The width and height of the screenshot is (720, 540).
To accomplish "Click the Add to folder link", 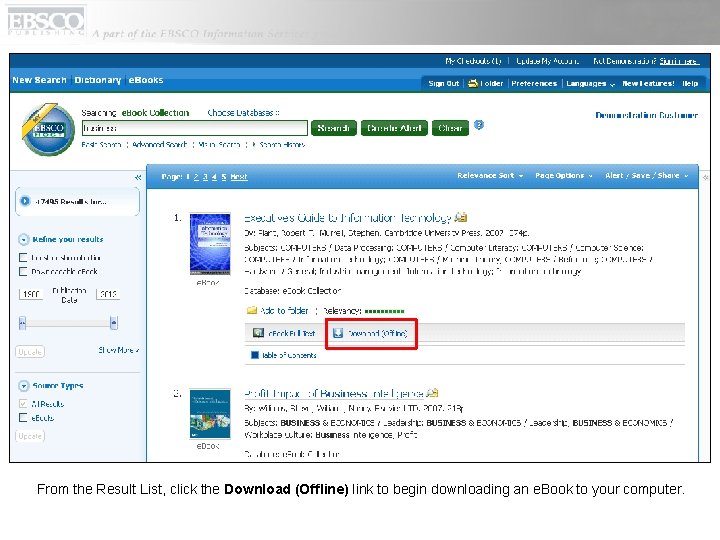I will pyautogui.click(x=284, y=311).
